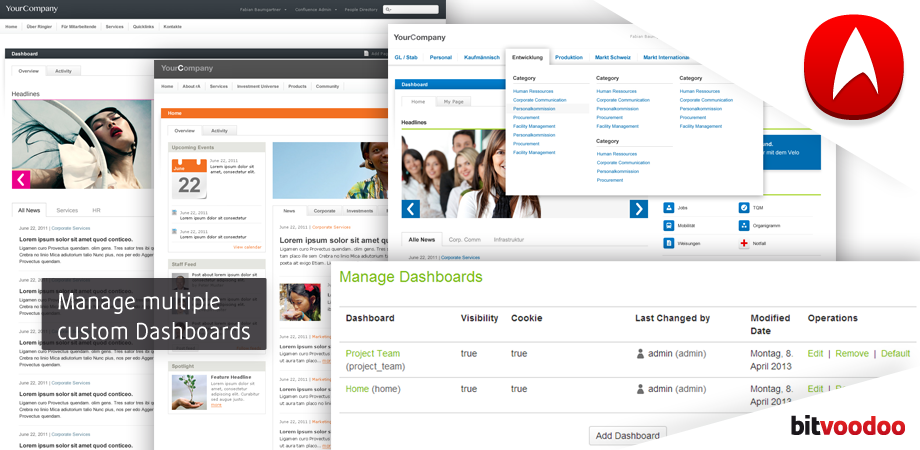
Task: Open the Project Team dashboard link
Action: tap(373, 354)
